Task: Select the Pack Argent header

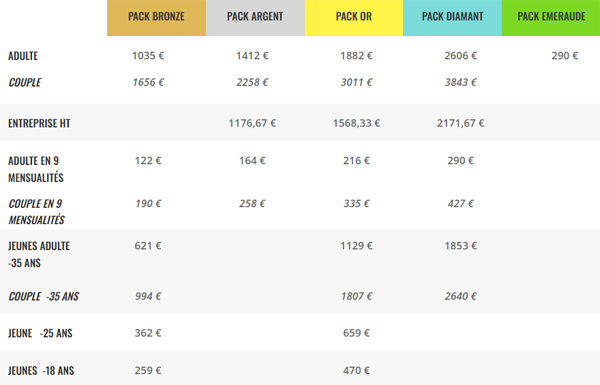Action: (x=255, y=18)
